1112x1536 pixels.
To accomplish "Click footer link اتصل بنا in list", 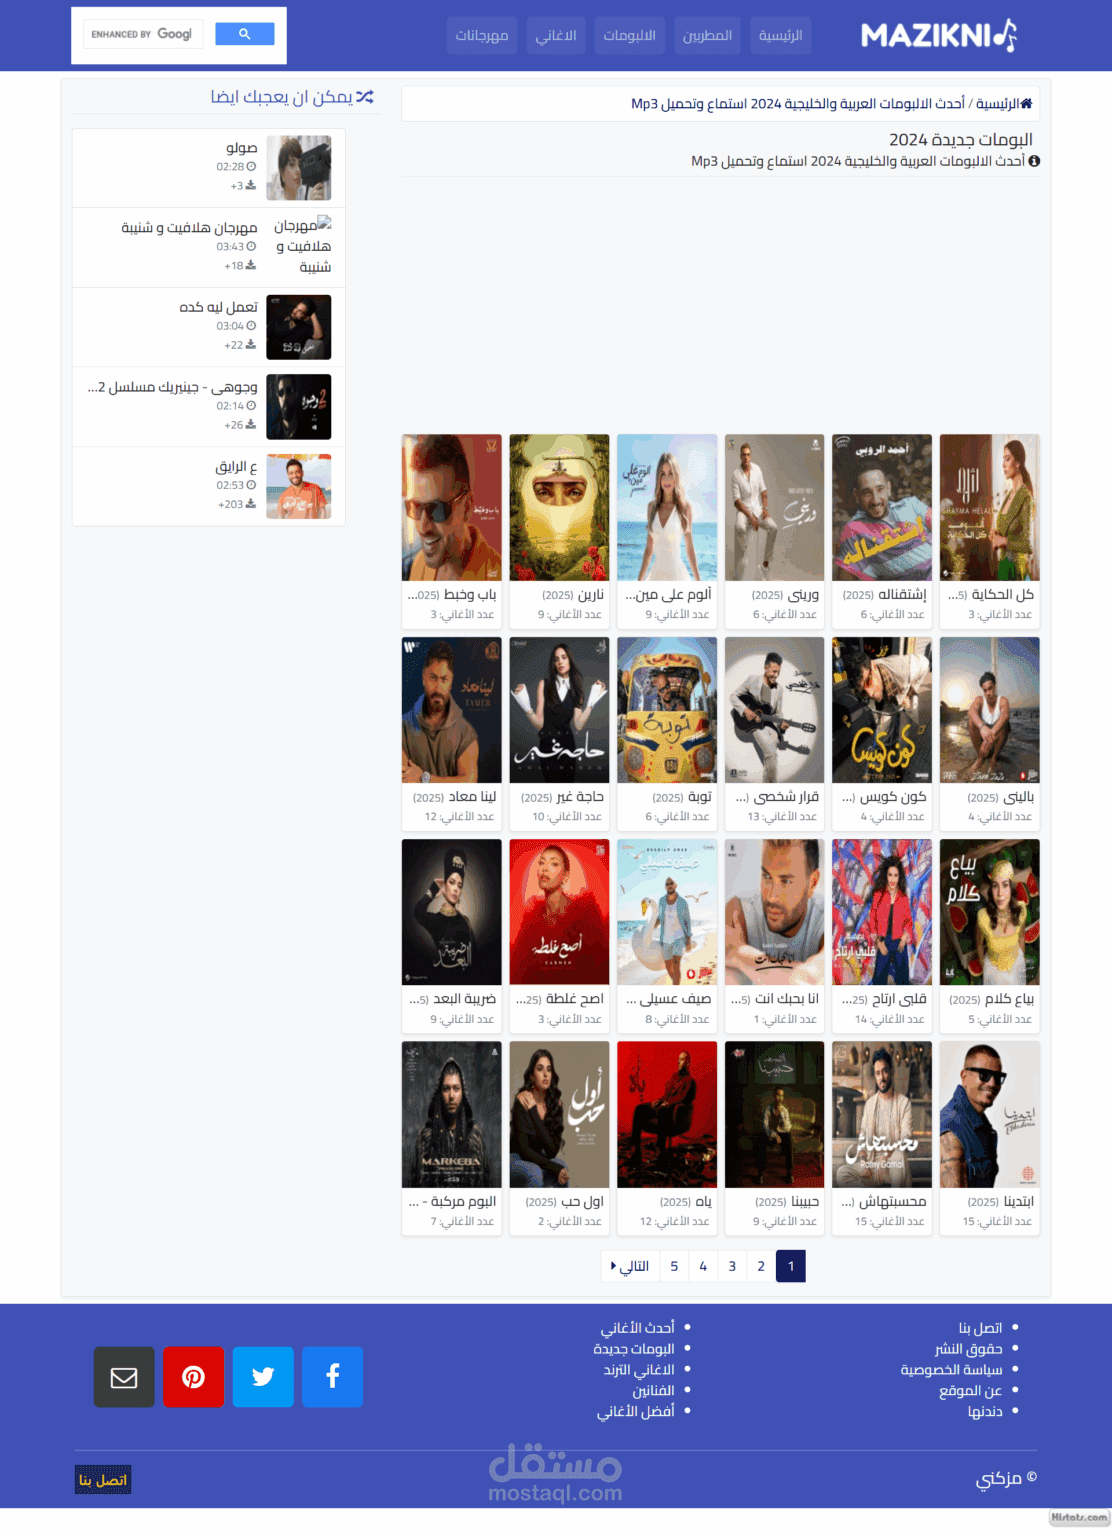I will (980, 1328).
